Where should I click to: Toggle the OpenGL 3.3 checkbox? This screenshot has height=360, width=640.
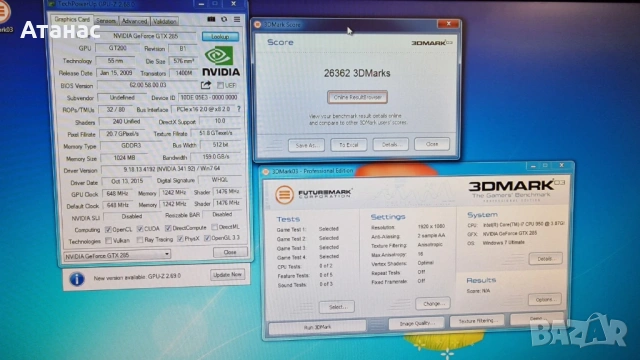207,238
